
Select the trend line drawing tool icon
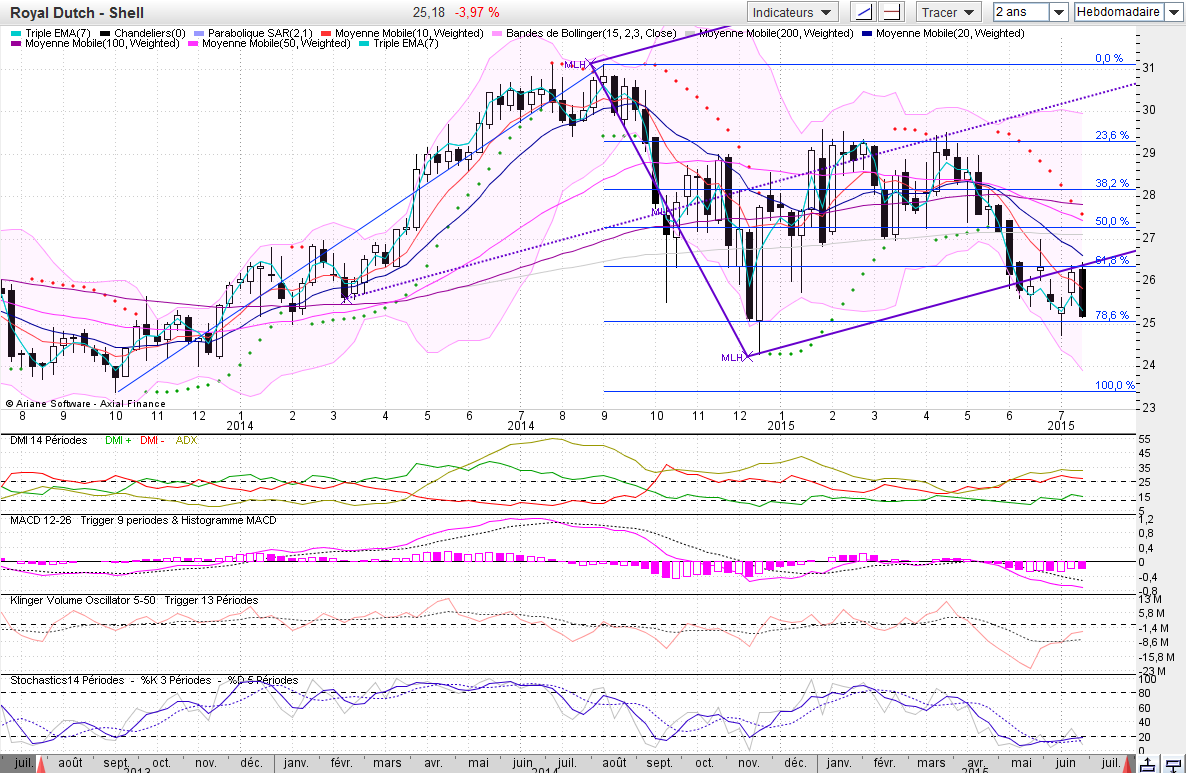864,12
